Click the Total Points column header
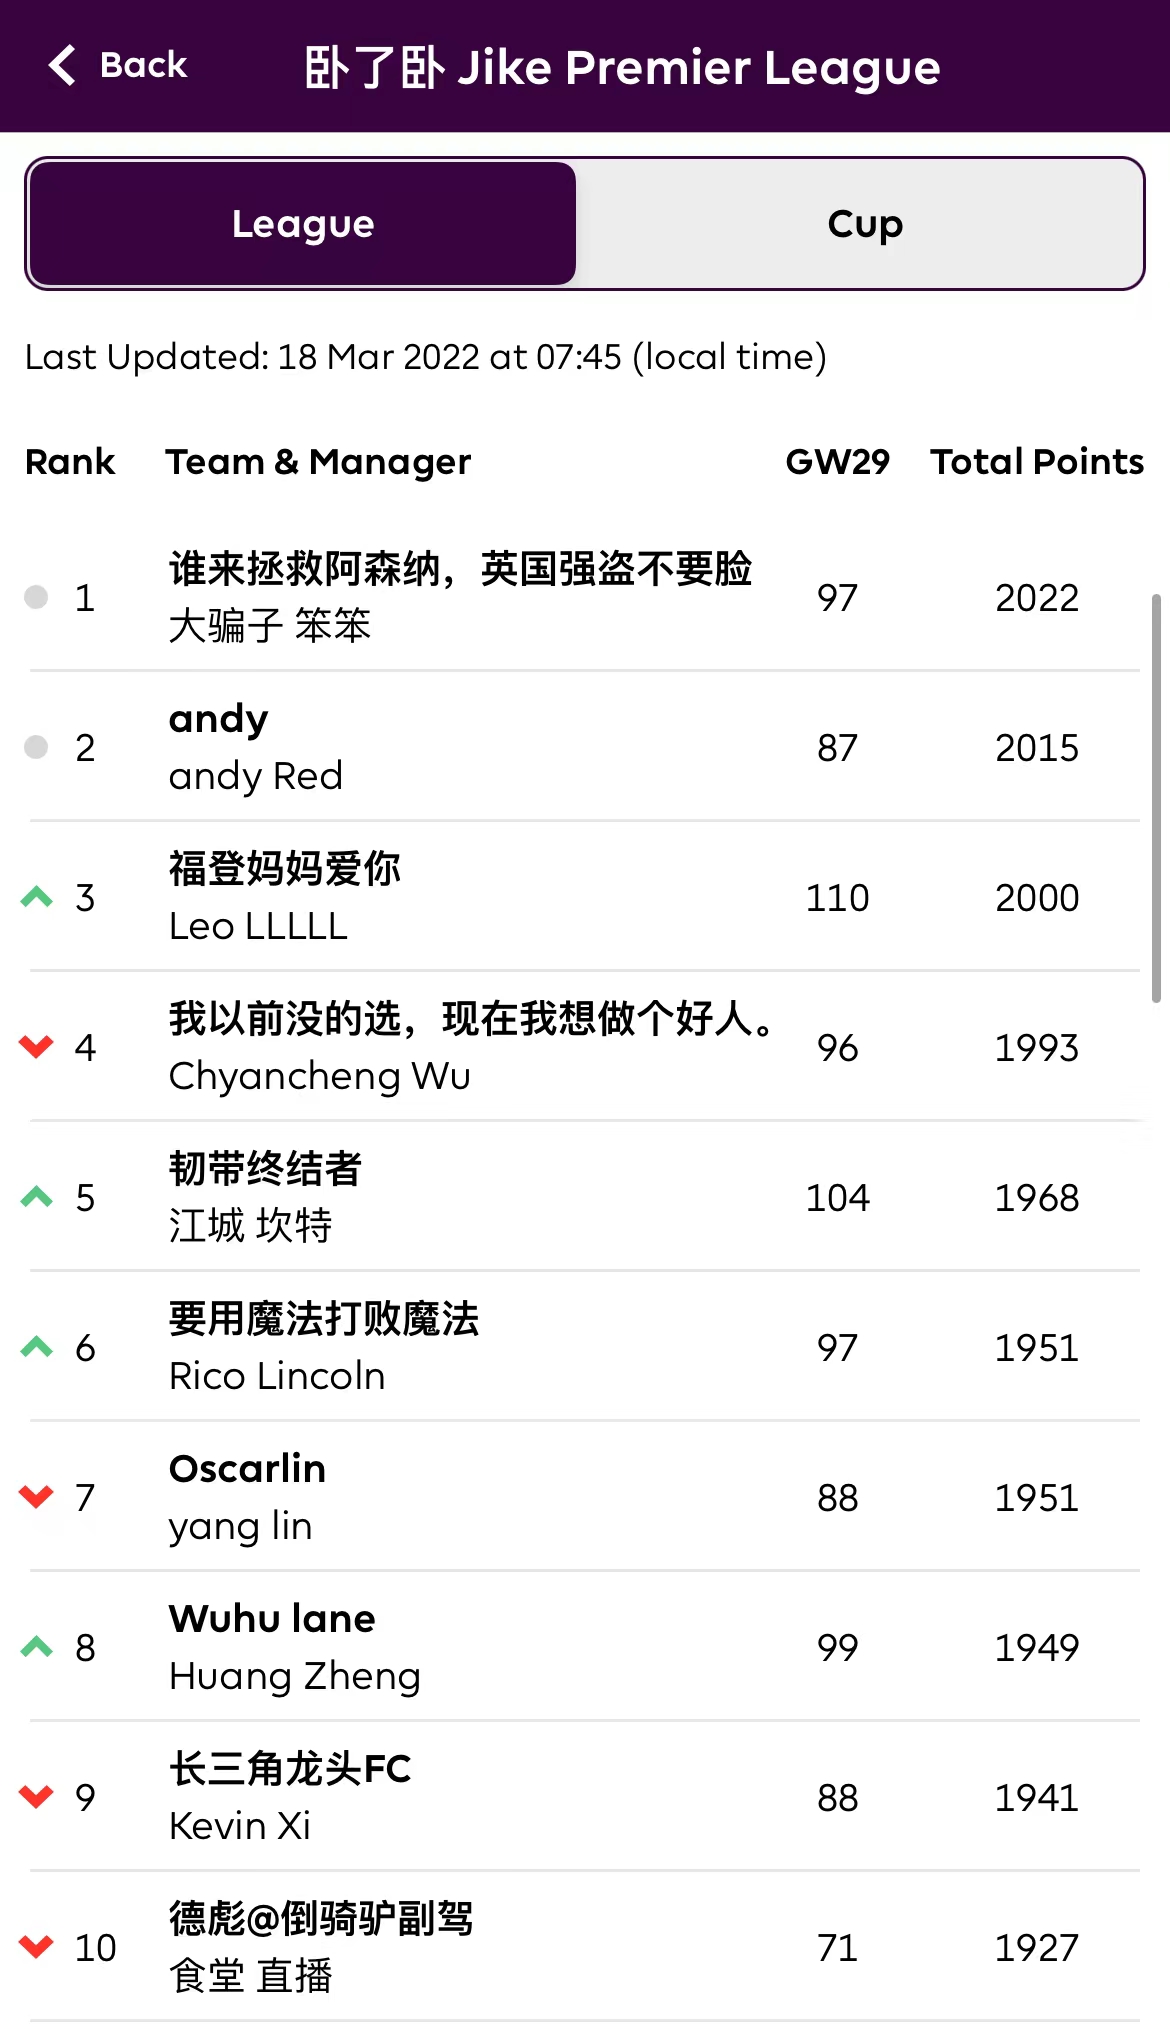The image size is (1170, 2028). pos(1036,462)
